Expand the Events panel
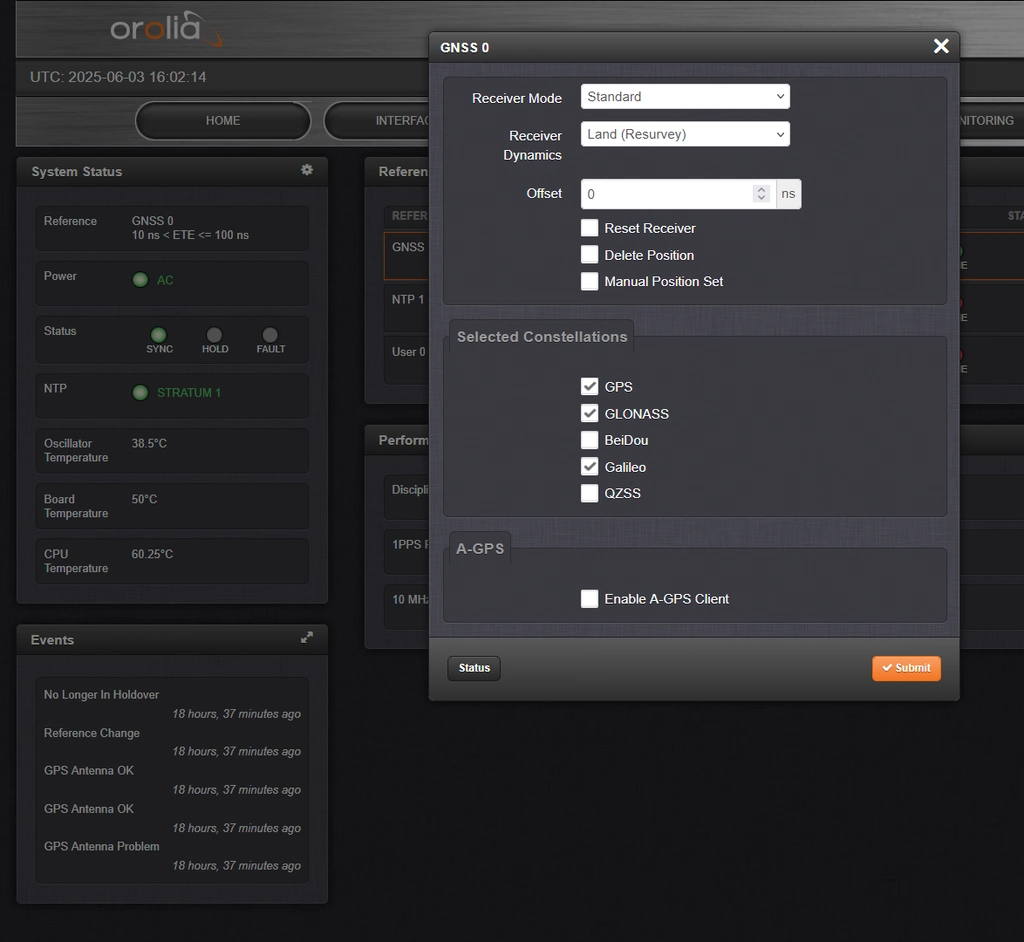 (x=306, y=638)
